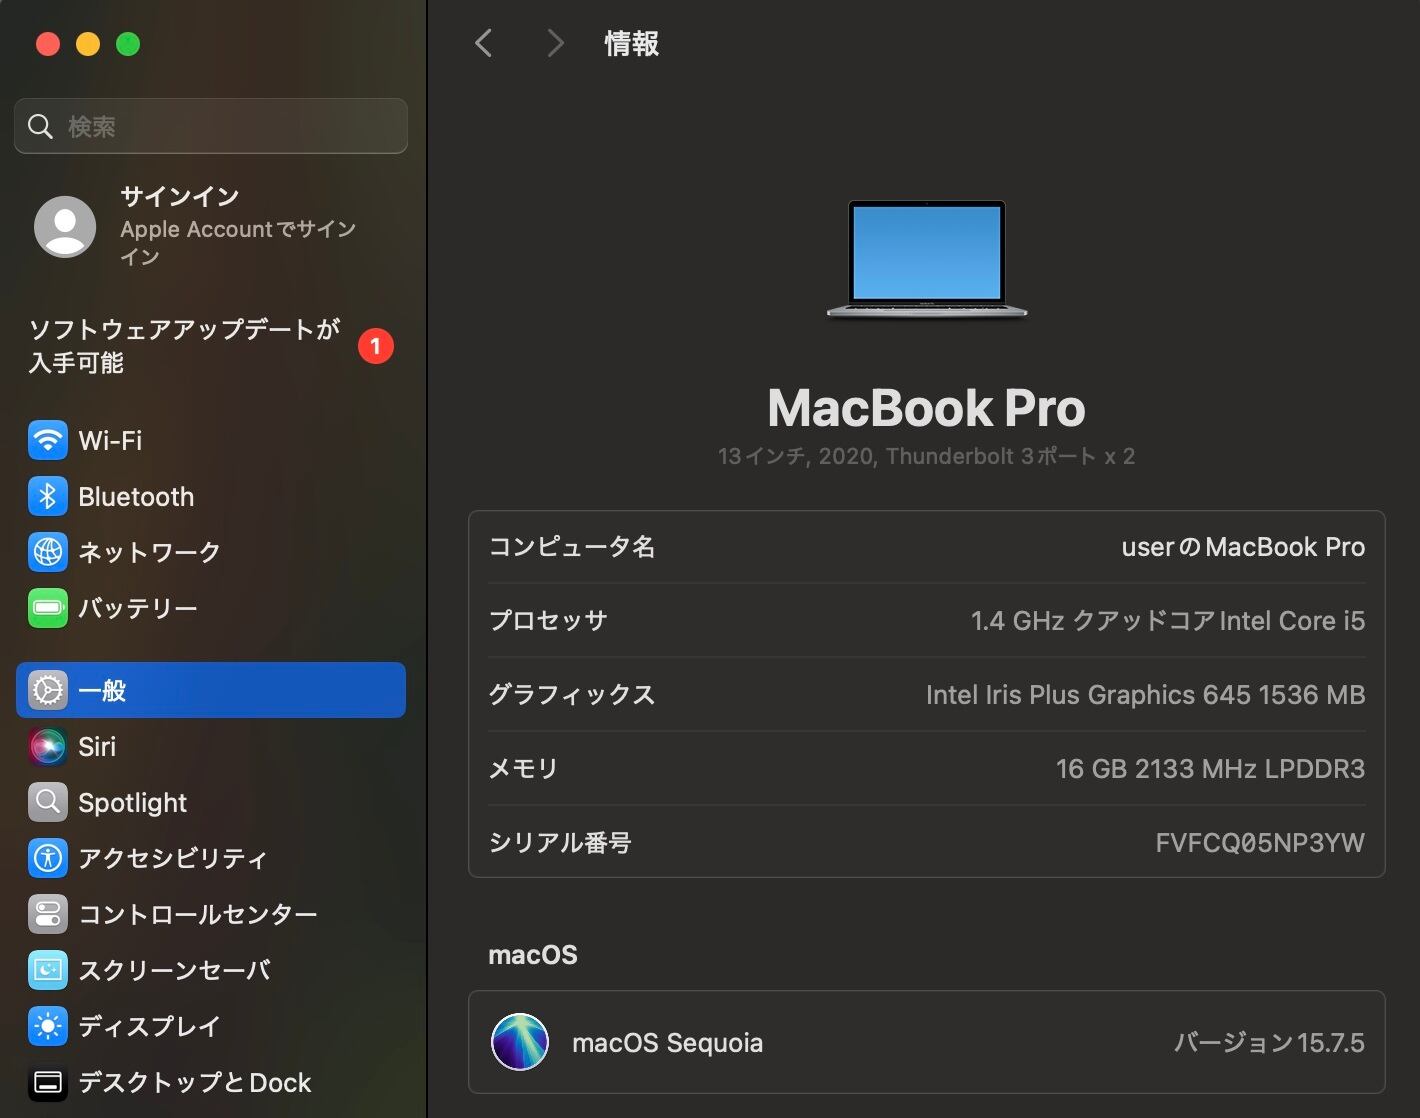Image resolution: width=1420 pixels, height=1118 pixels.
Task: Click the memory value 16 GB 2133 MHz LPDDR3
Action: pos(1210,769)
